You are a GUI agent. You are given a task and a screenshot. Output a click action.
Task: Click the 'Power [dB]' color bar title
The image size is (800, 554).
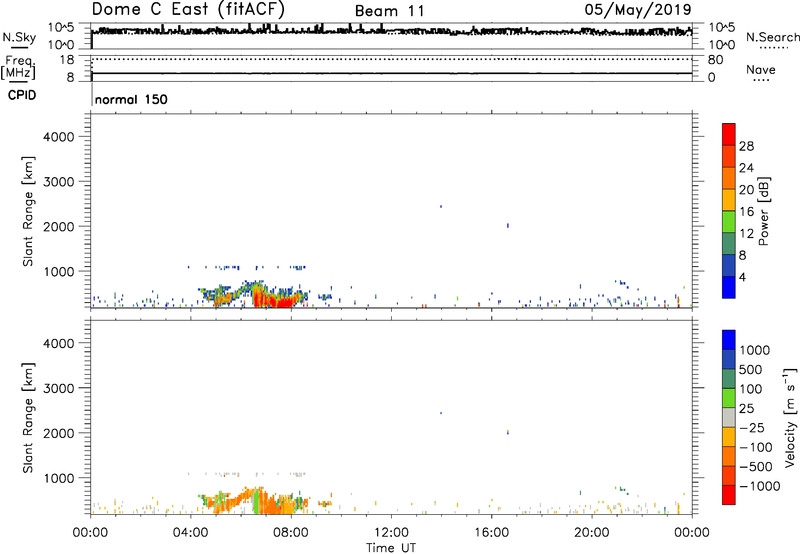(763, 211)
